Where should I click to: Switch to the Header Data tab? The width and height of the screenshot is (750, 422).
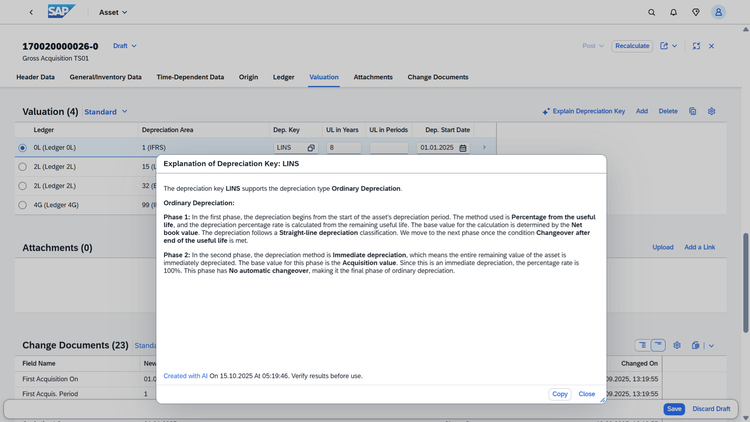(x=35, y=77)
